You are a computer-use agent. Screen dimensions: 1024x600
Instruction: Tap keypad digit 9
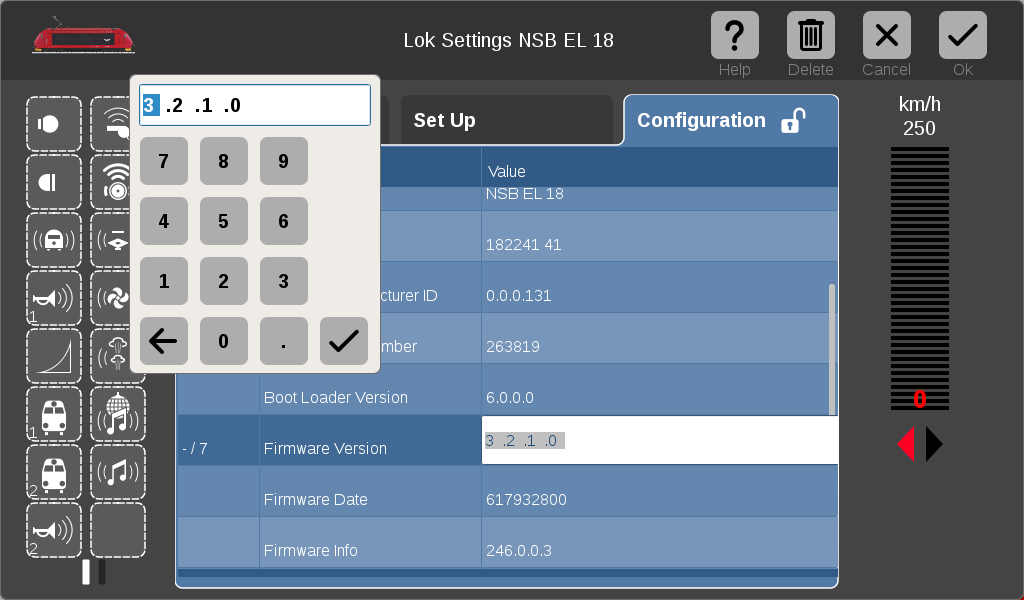(284, 161)
